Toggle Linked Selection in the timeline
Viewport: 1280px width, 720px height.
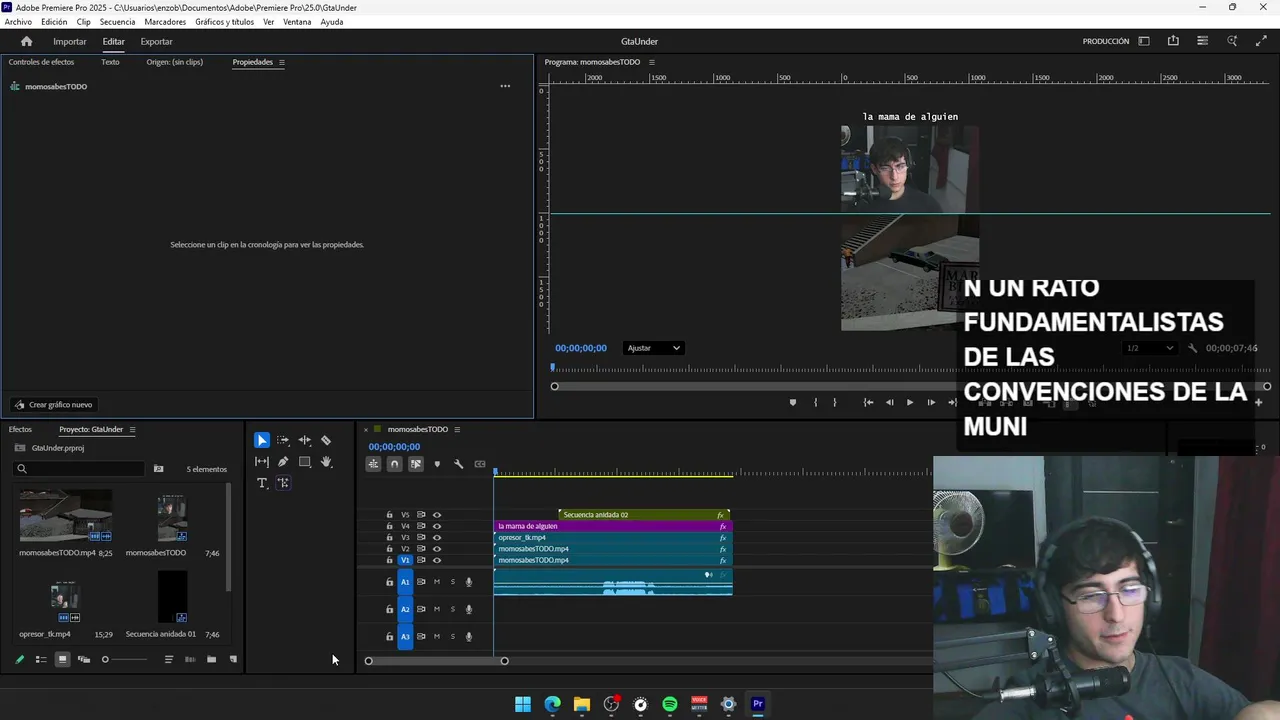coord(416,464)
